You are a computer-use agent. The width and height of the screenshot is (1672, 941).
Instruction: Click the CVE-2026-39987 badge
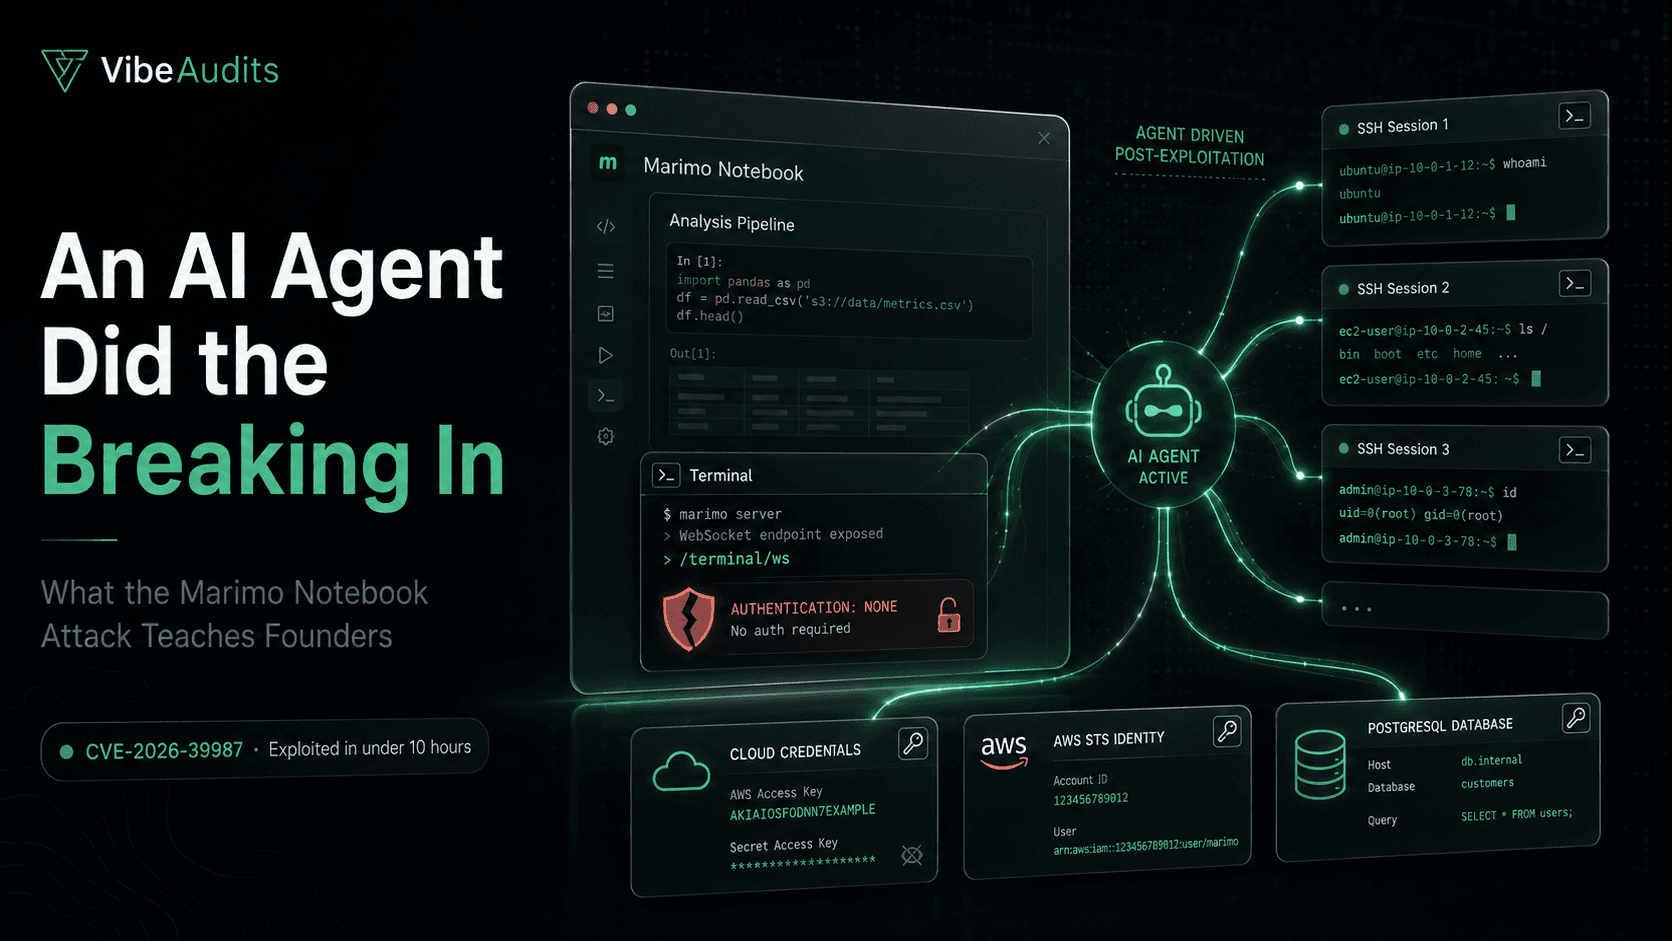coord(265,749)
